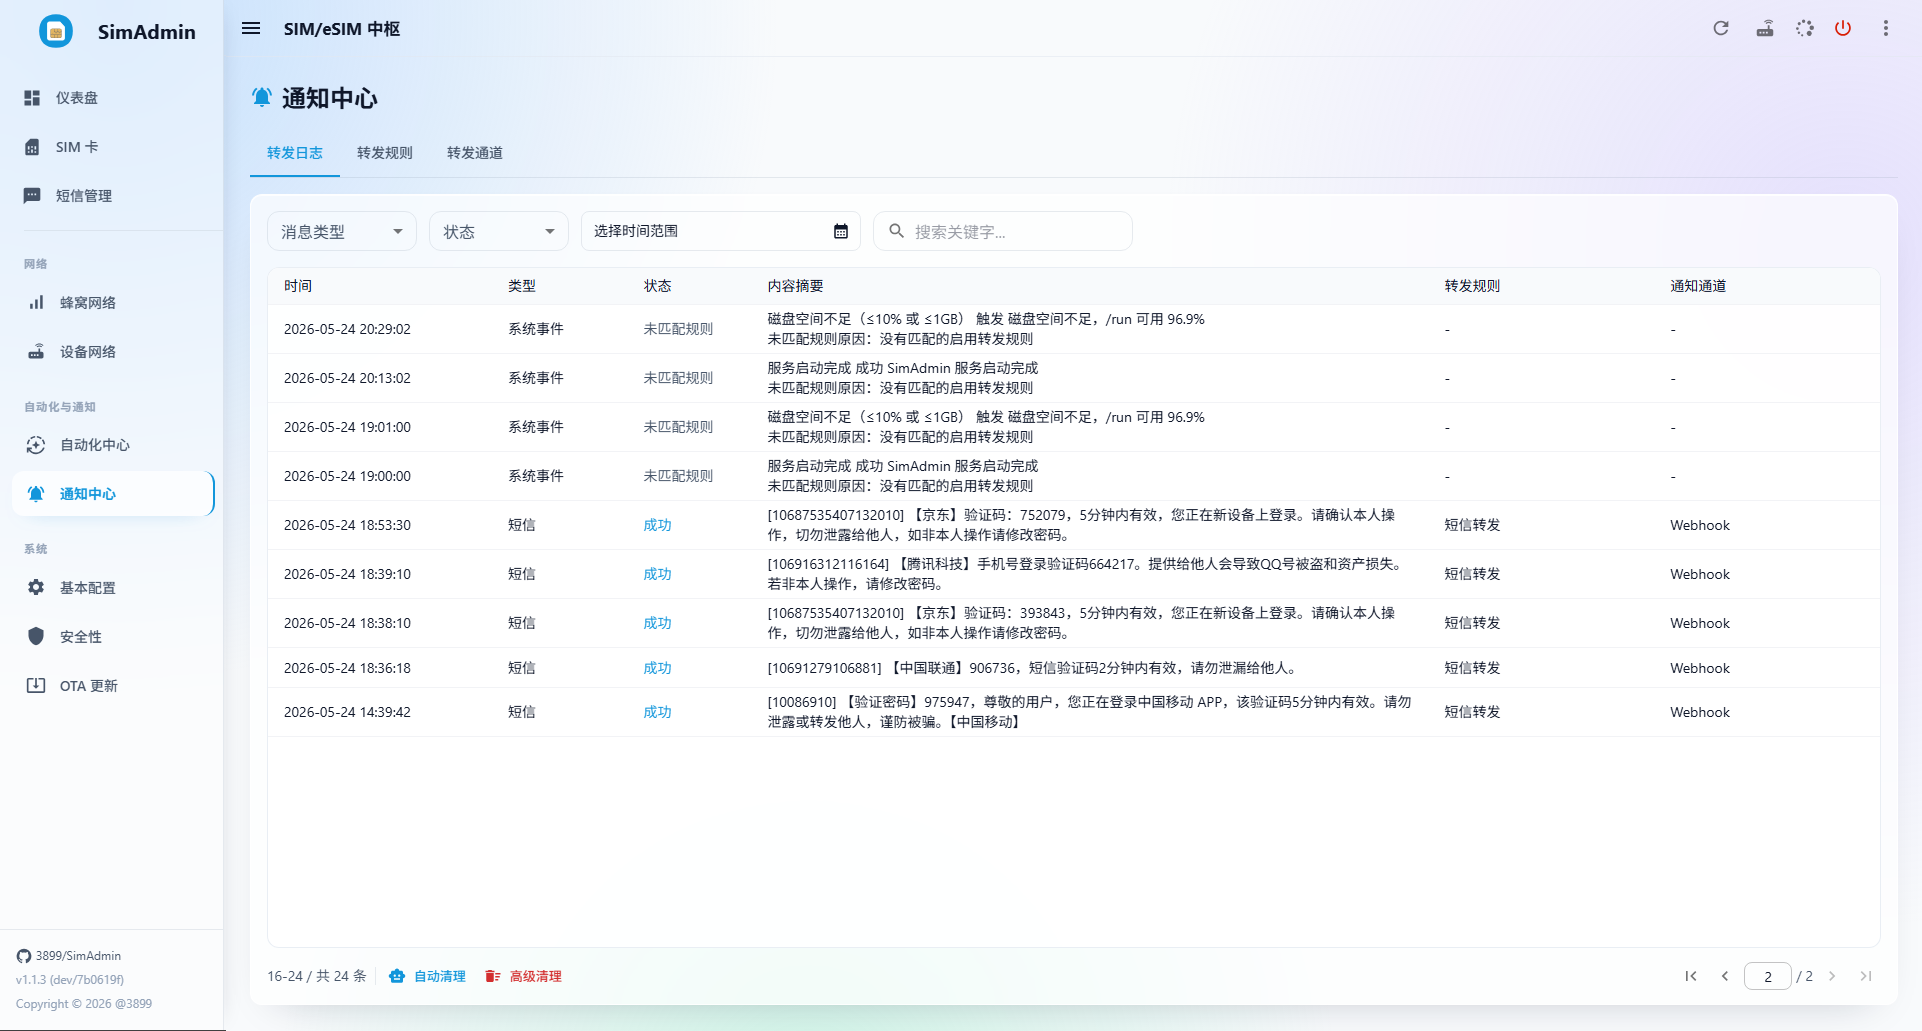Screen dimensions: 1922x1031
Task: Open the three-dot more options menu
Action: tap(1886, 28)
